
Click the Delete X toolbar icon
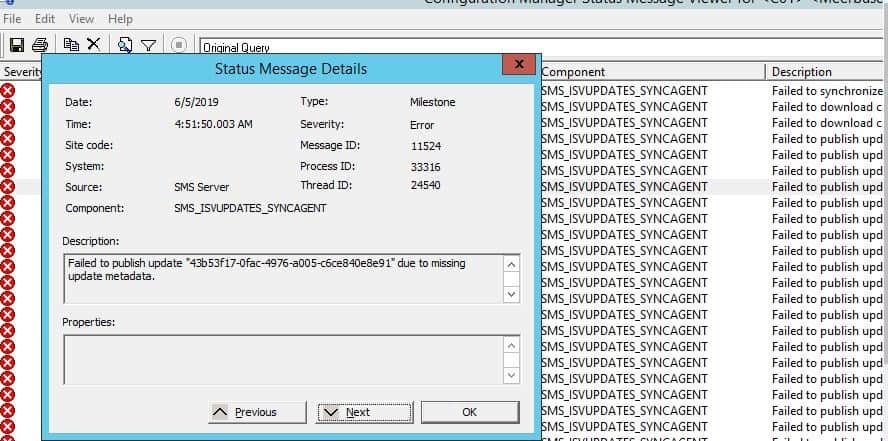[x=93, y=44]
